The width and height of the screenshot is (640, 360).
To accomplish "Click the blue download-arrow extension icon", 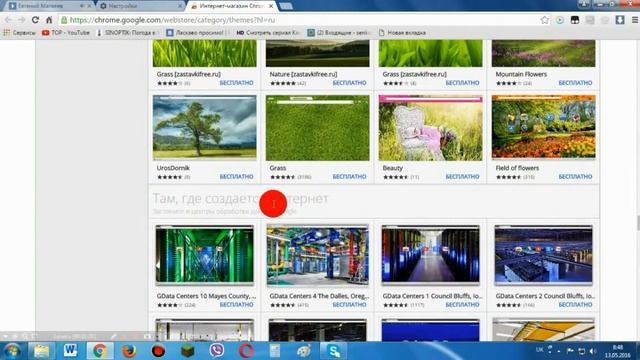I will click(x=620, y=20).
